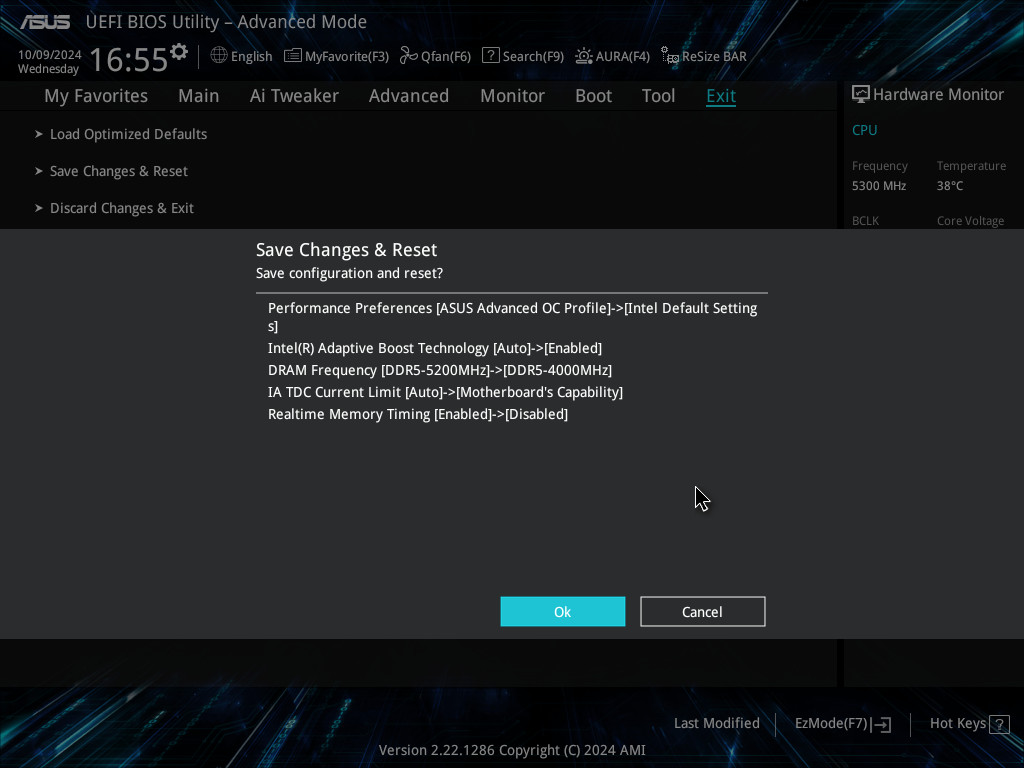Open the Ai Tweaker tab

click(x=294, y=96)
